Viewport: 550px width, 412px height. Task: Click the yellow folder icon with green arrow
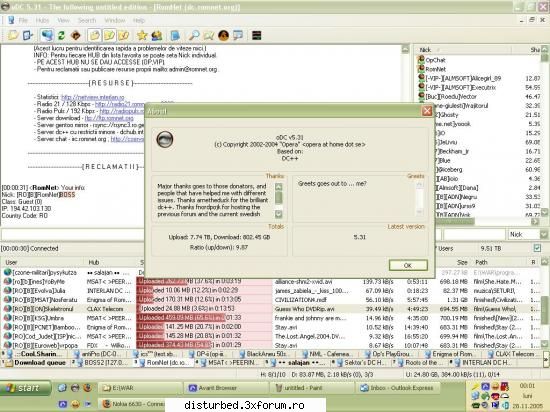click(109, 35)
